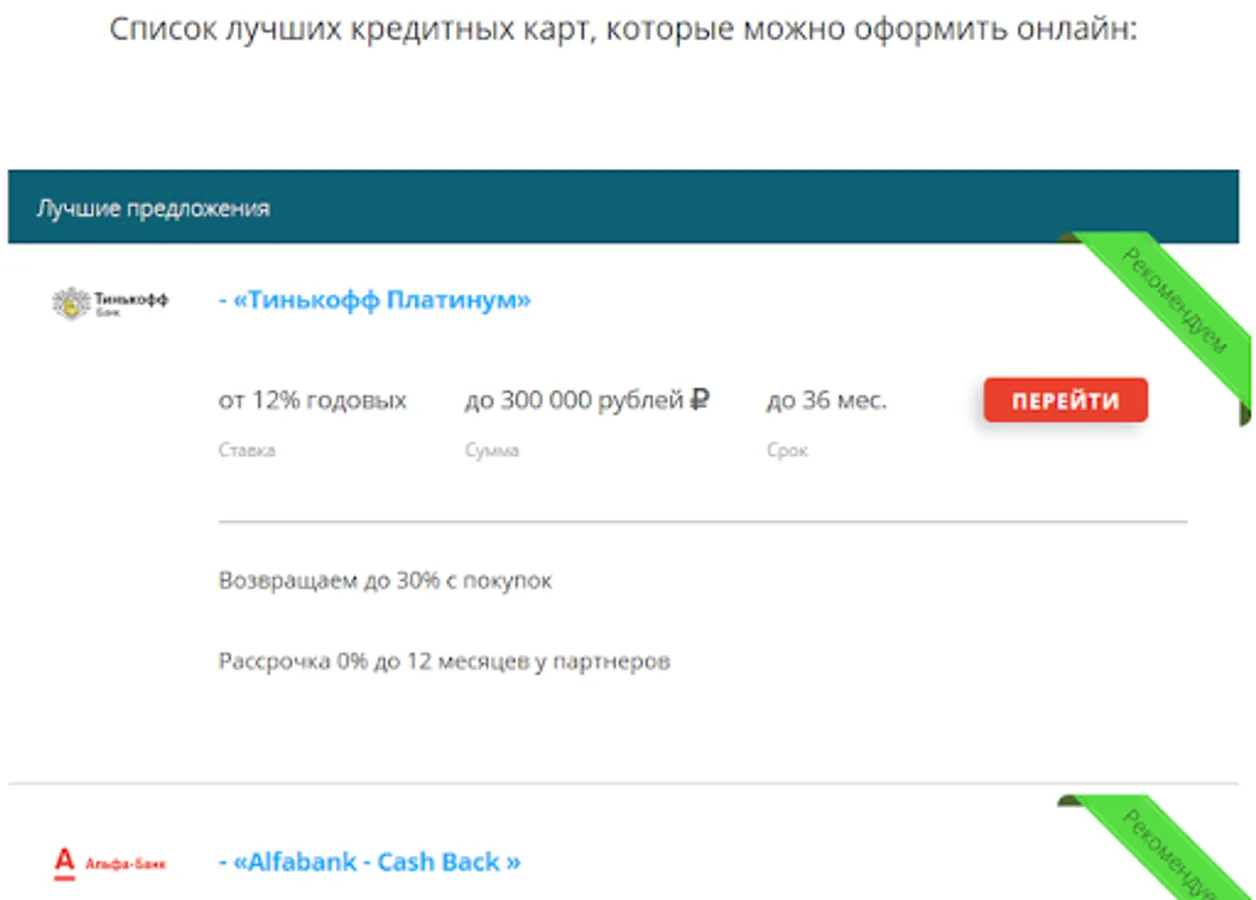Click the Tinkoff Bank logo
This screenshot has width=1256, height=900.
point(111,302)
